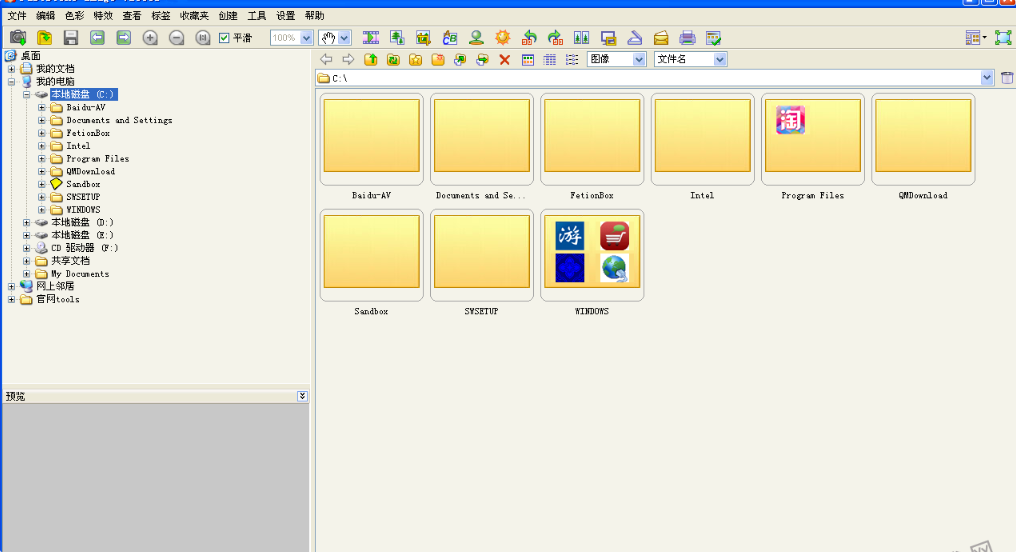Screen dimensions: 1016x552
Task: Click the calendar checkmark icon
Action: 713,38
